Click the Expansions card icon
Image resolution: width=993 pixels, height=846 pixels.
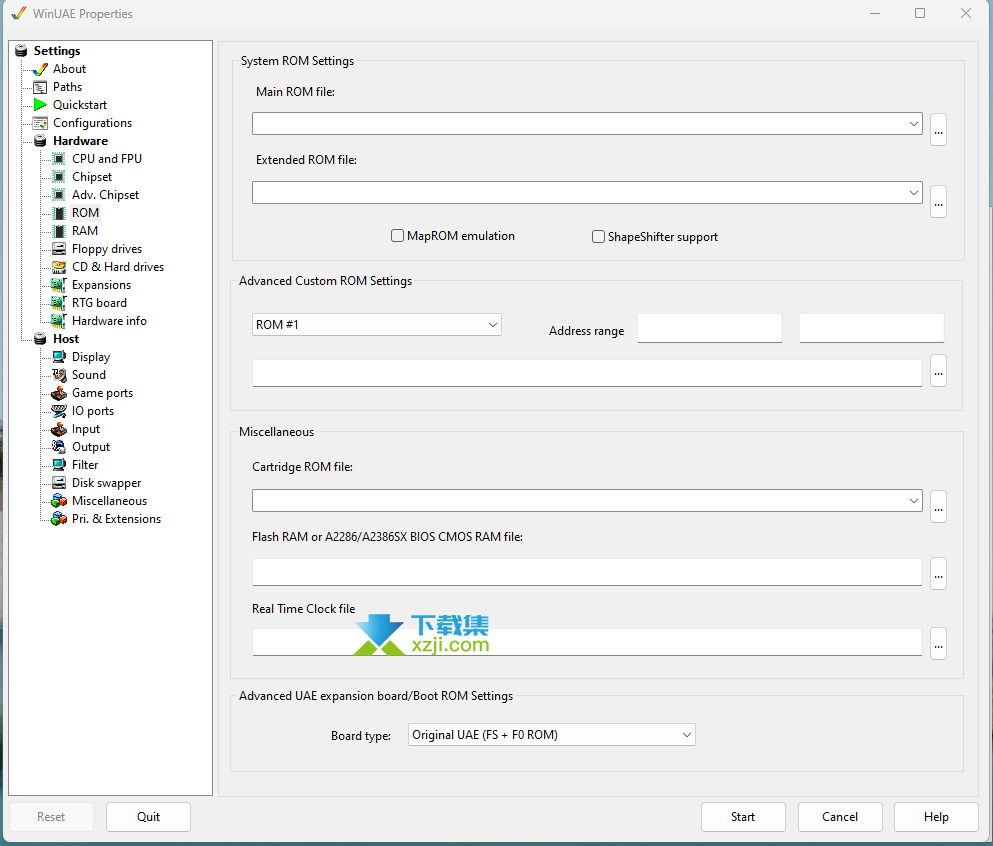point(59,285)
